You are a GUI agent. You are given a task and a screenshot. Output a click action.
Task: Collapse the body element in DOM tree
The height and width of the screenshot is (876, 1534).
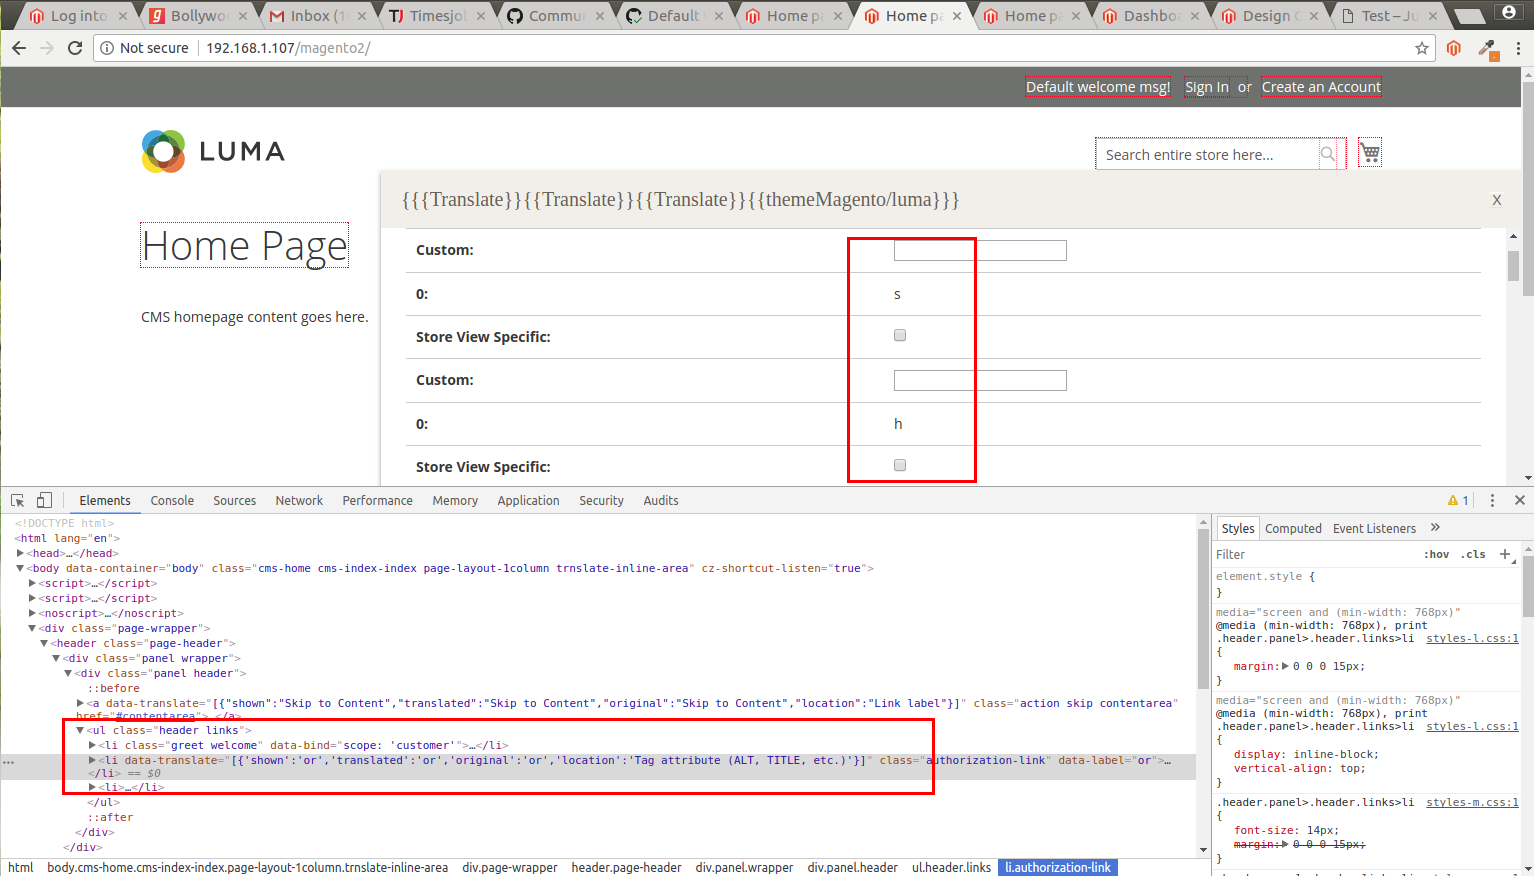pos(20,568)
